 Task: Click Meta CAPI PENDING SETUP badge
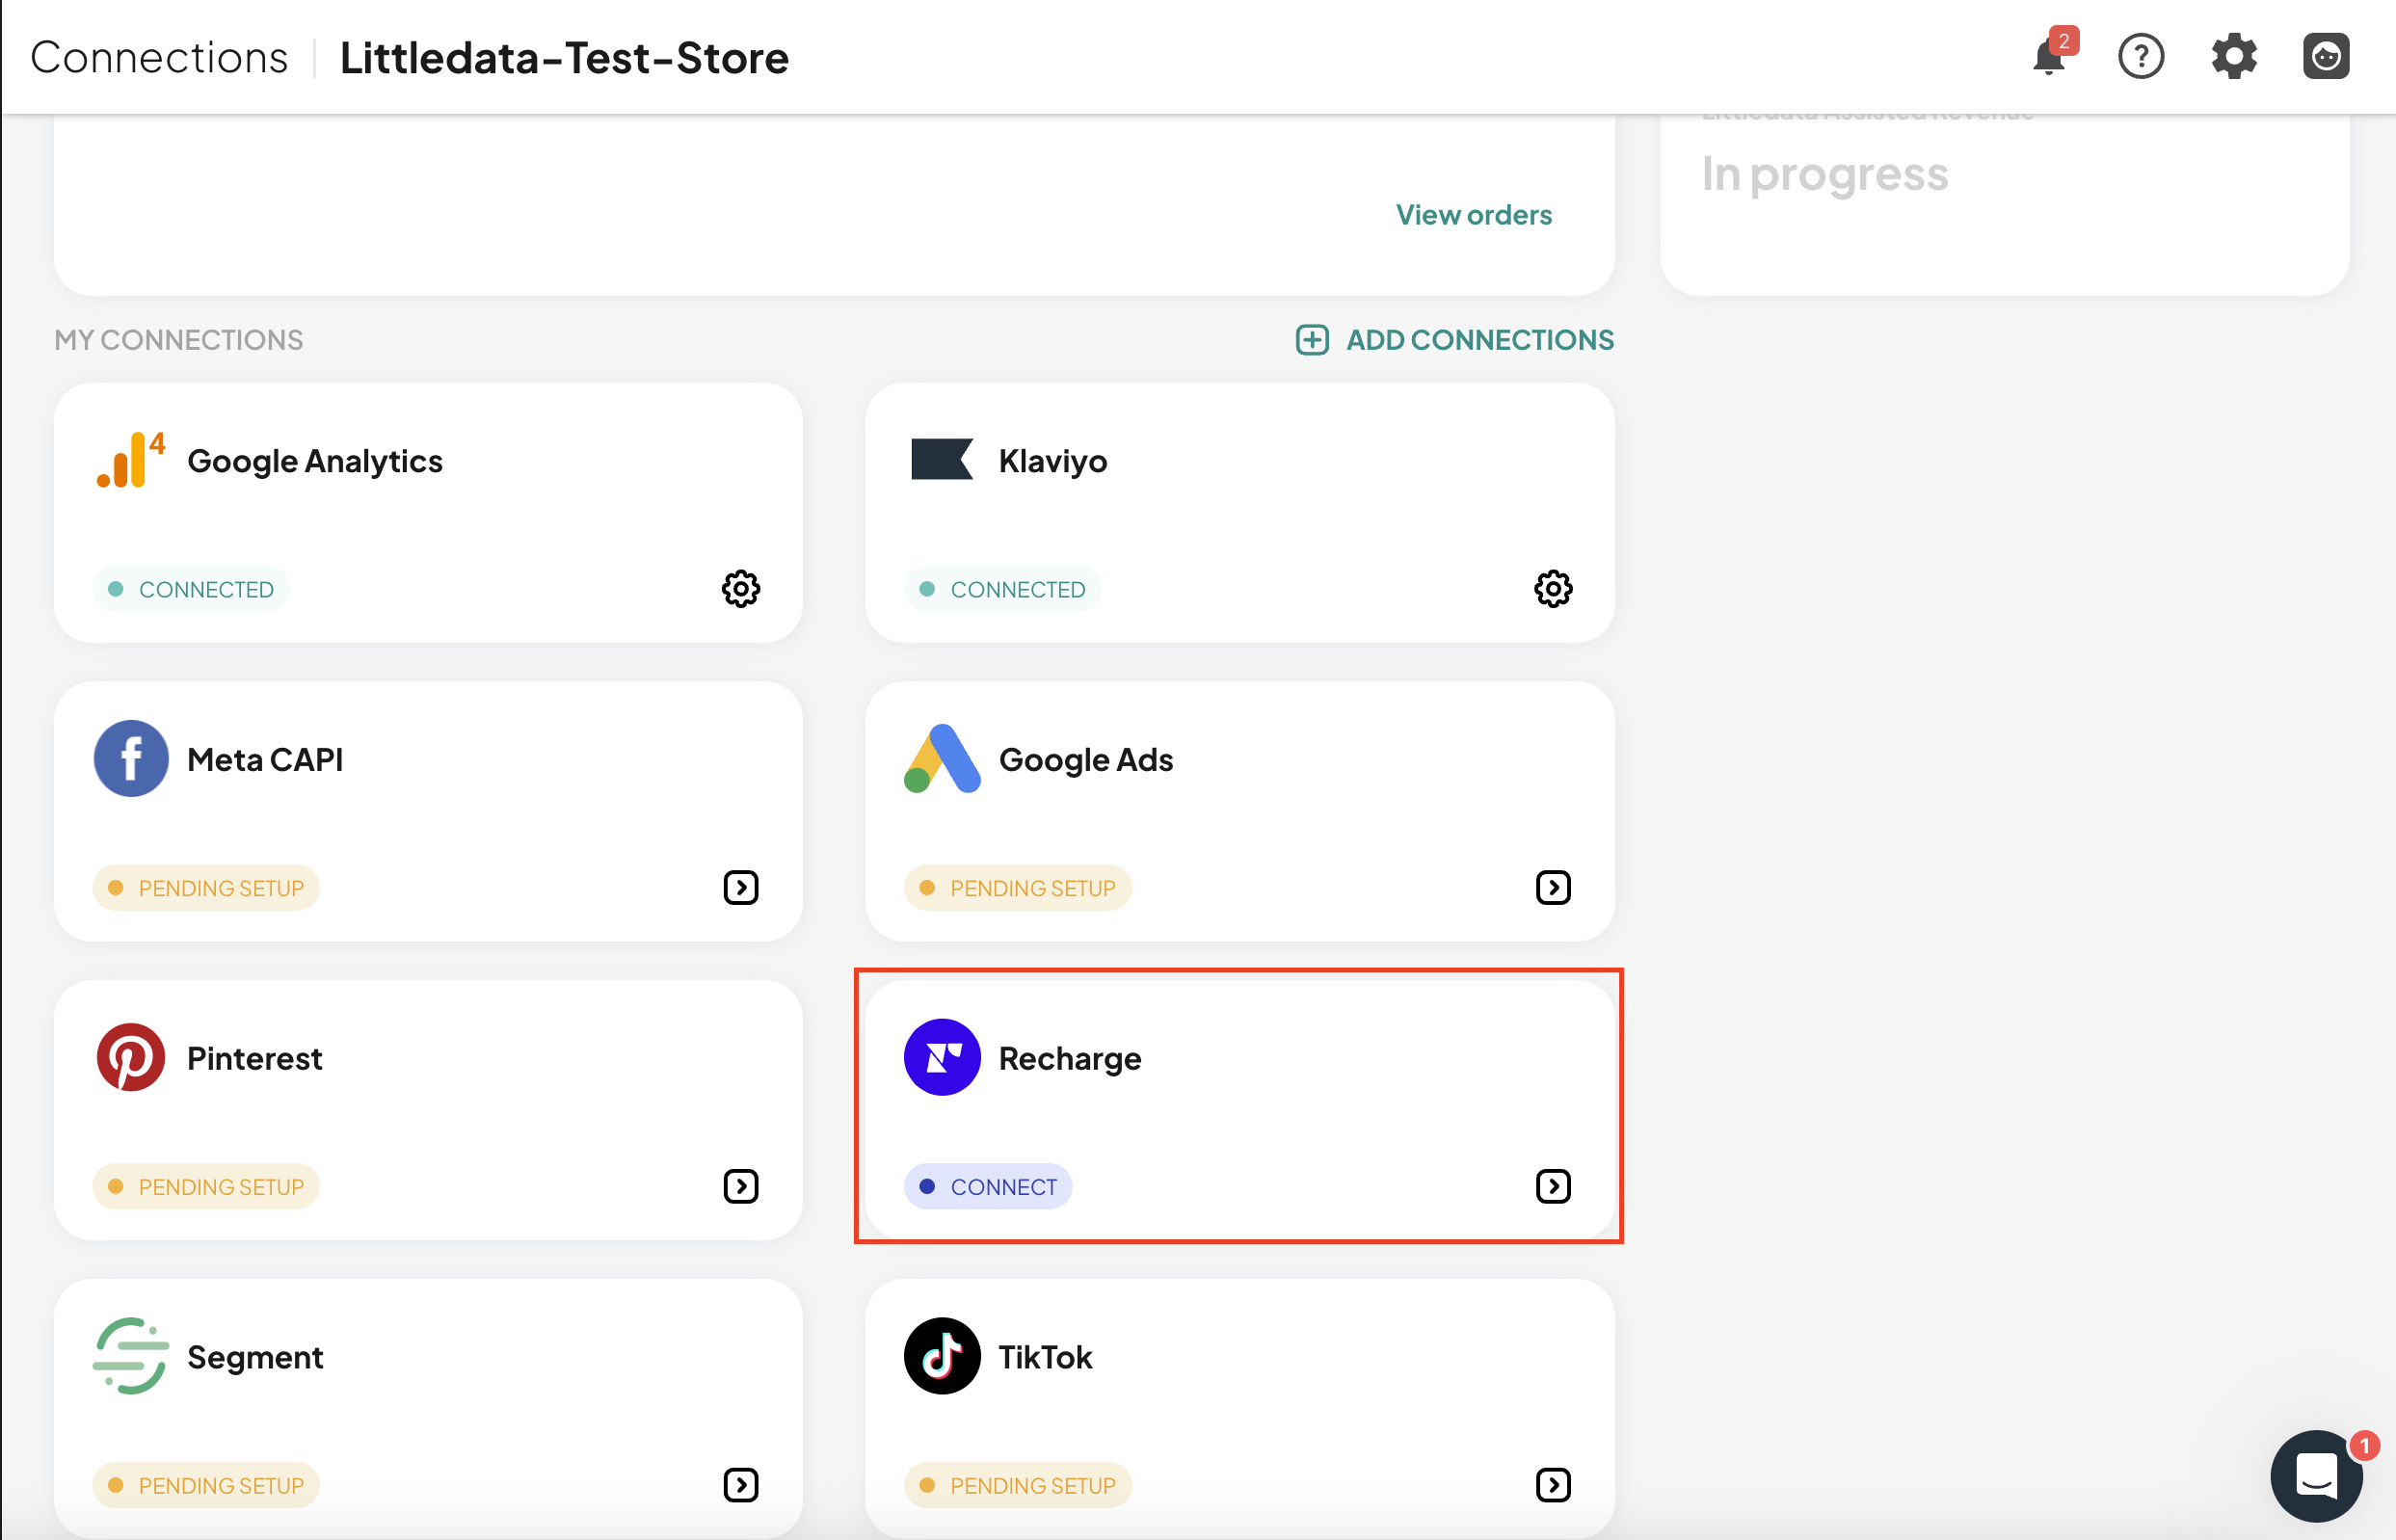[x=206, y=888]
